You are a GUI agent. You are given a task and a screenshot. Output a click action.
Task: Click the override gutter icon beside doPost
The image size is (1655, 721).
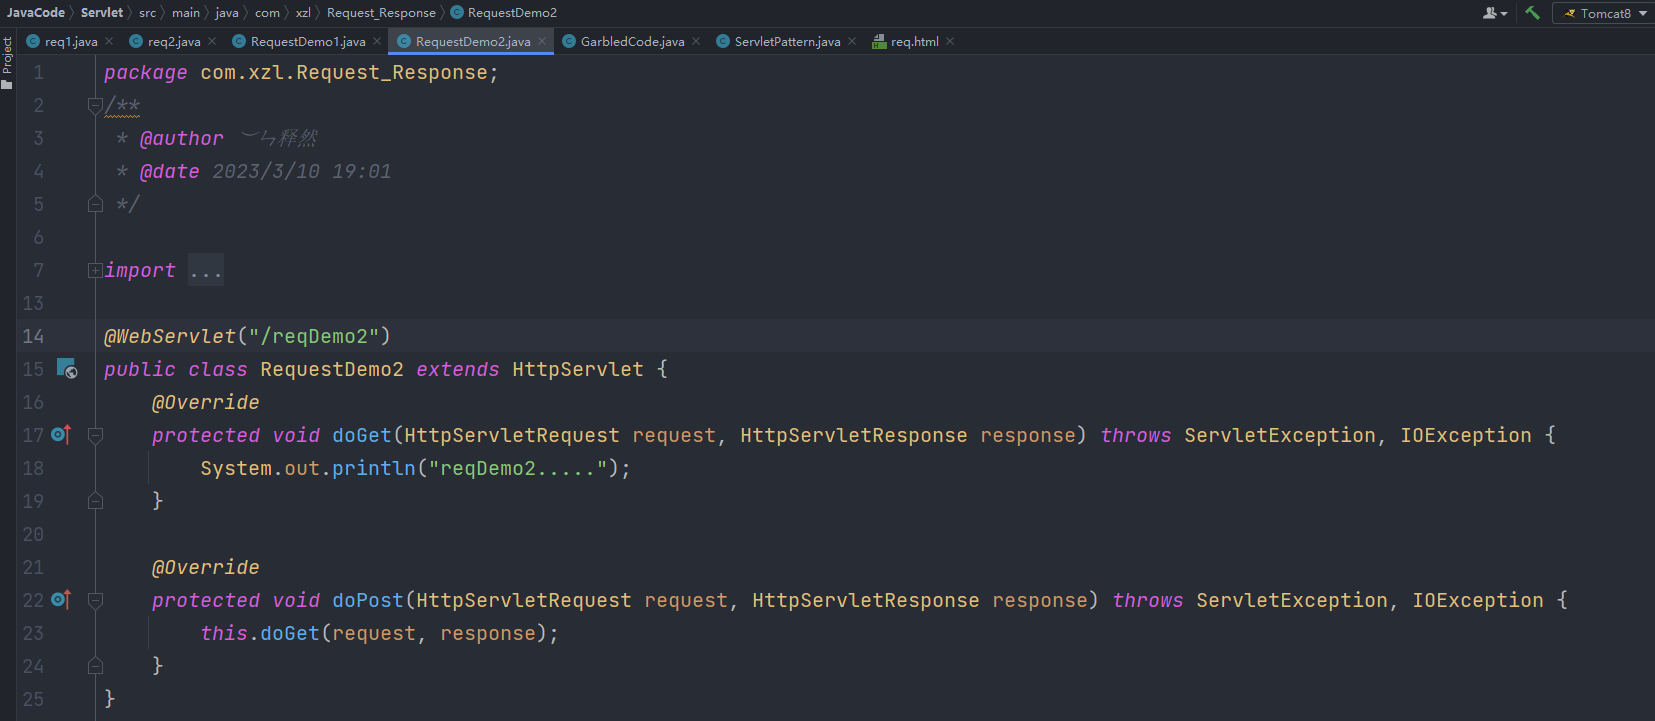61,600
